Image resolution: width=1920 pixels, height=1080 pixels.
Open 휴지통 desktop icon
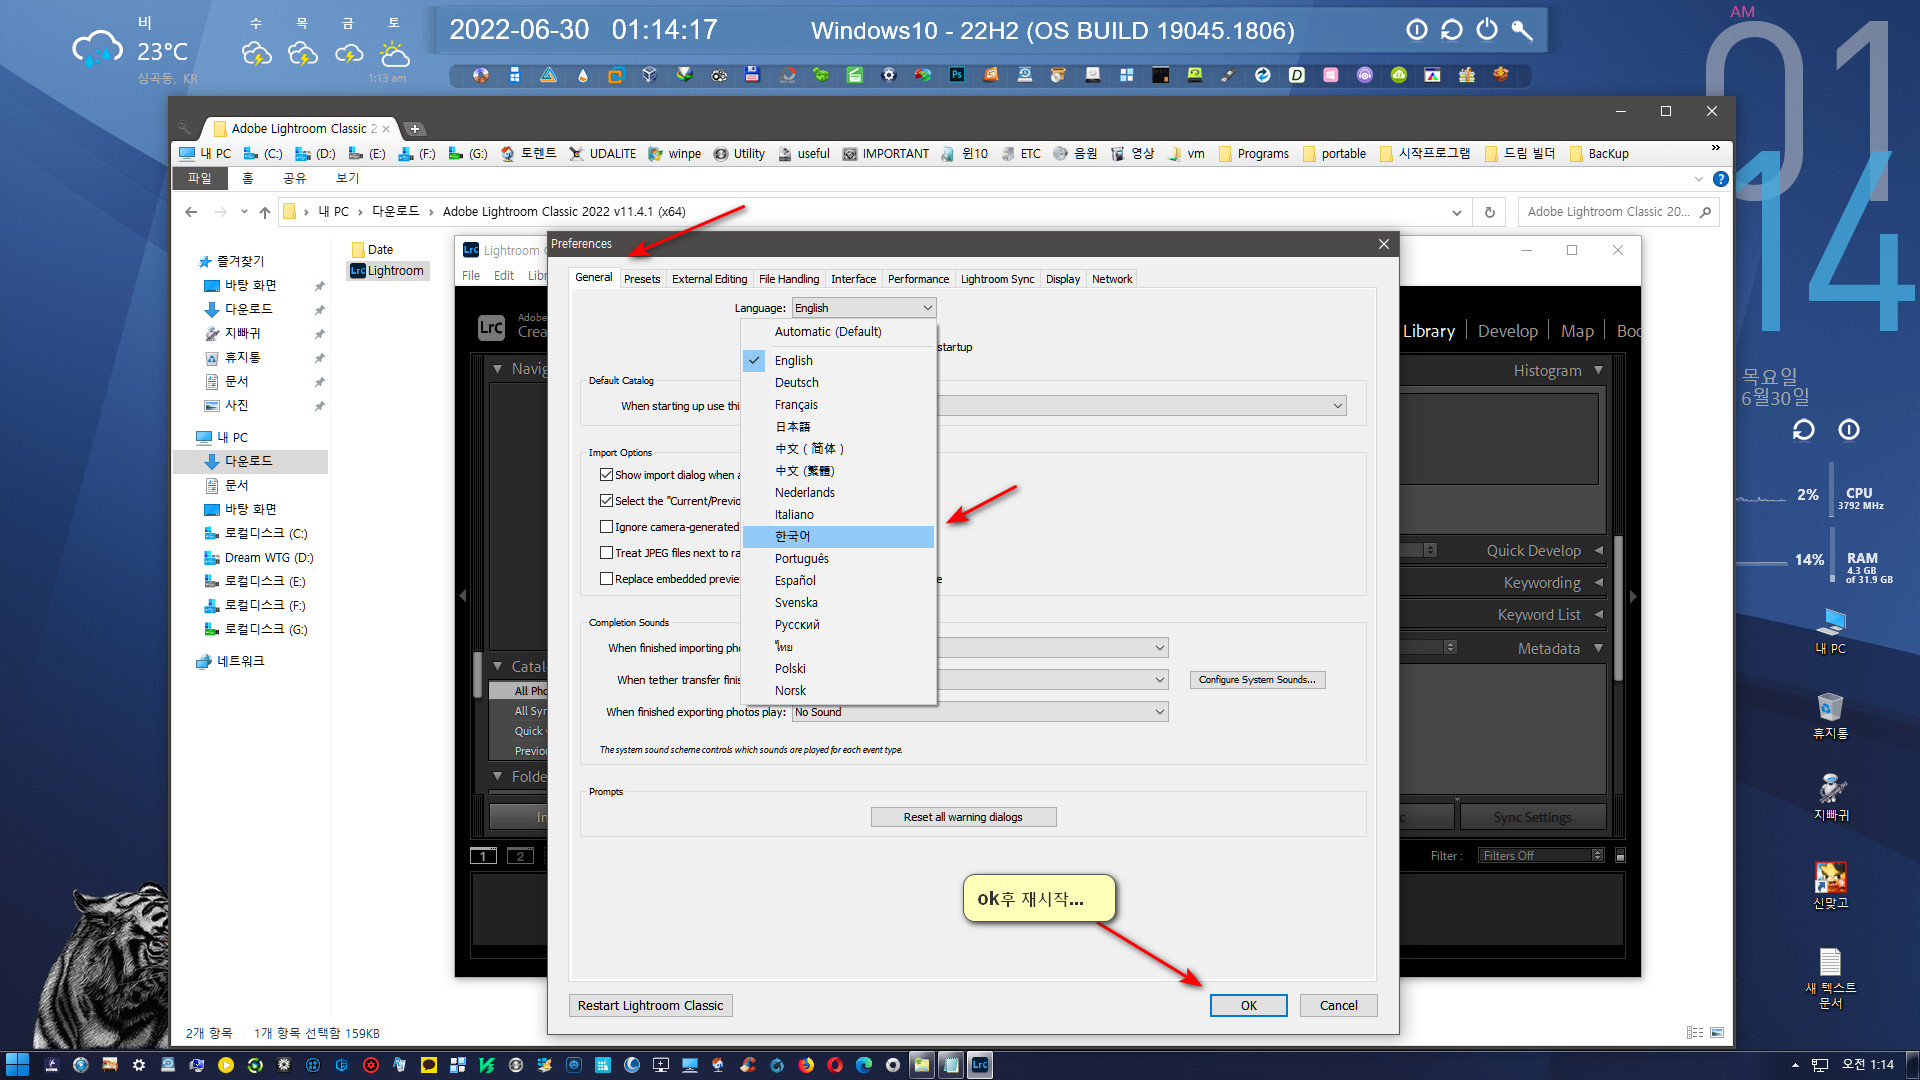click(1830, 715)
